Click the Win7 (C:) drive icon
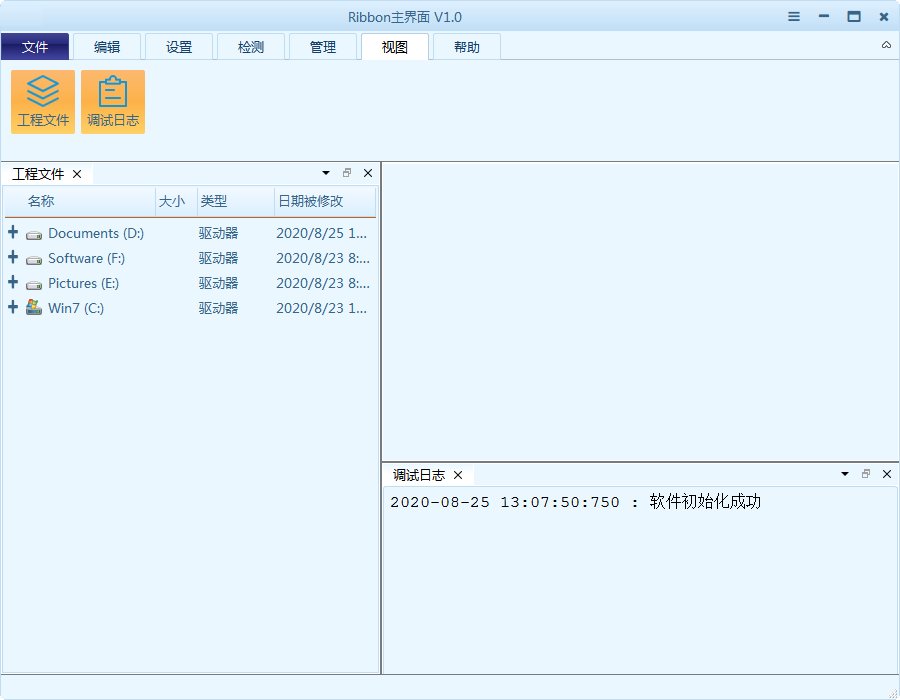Screen dimensions: 900x700 (34, 307)
